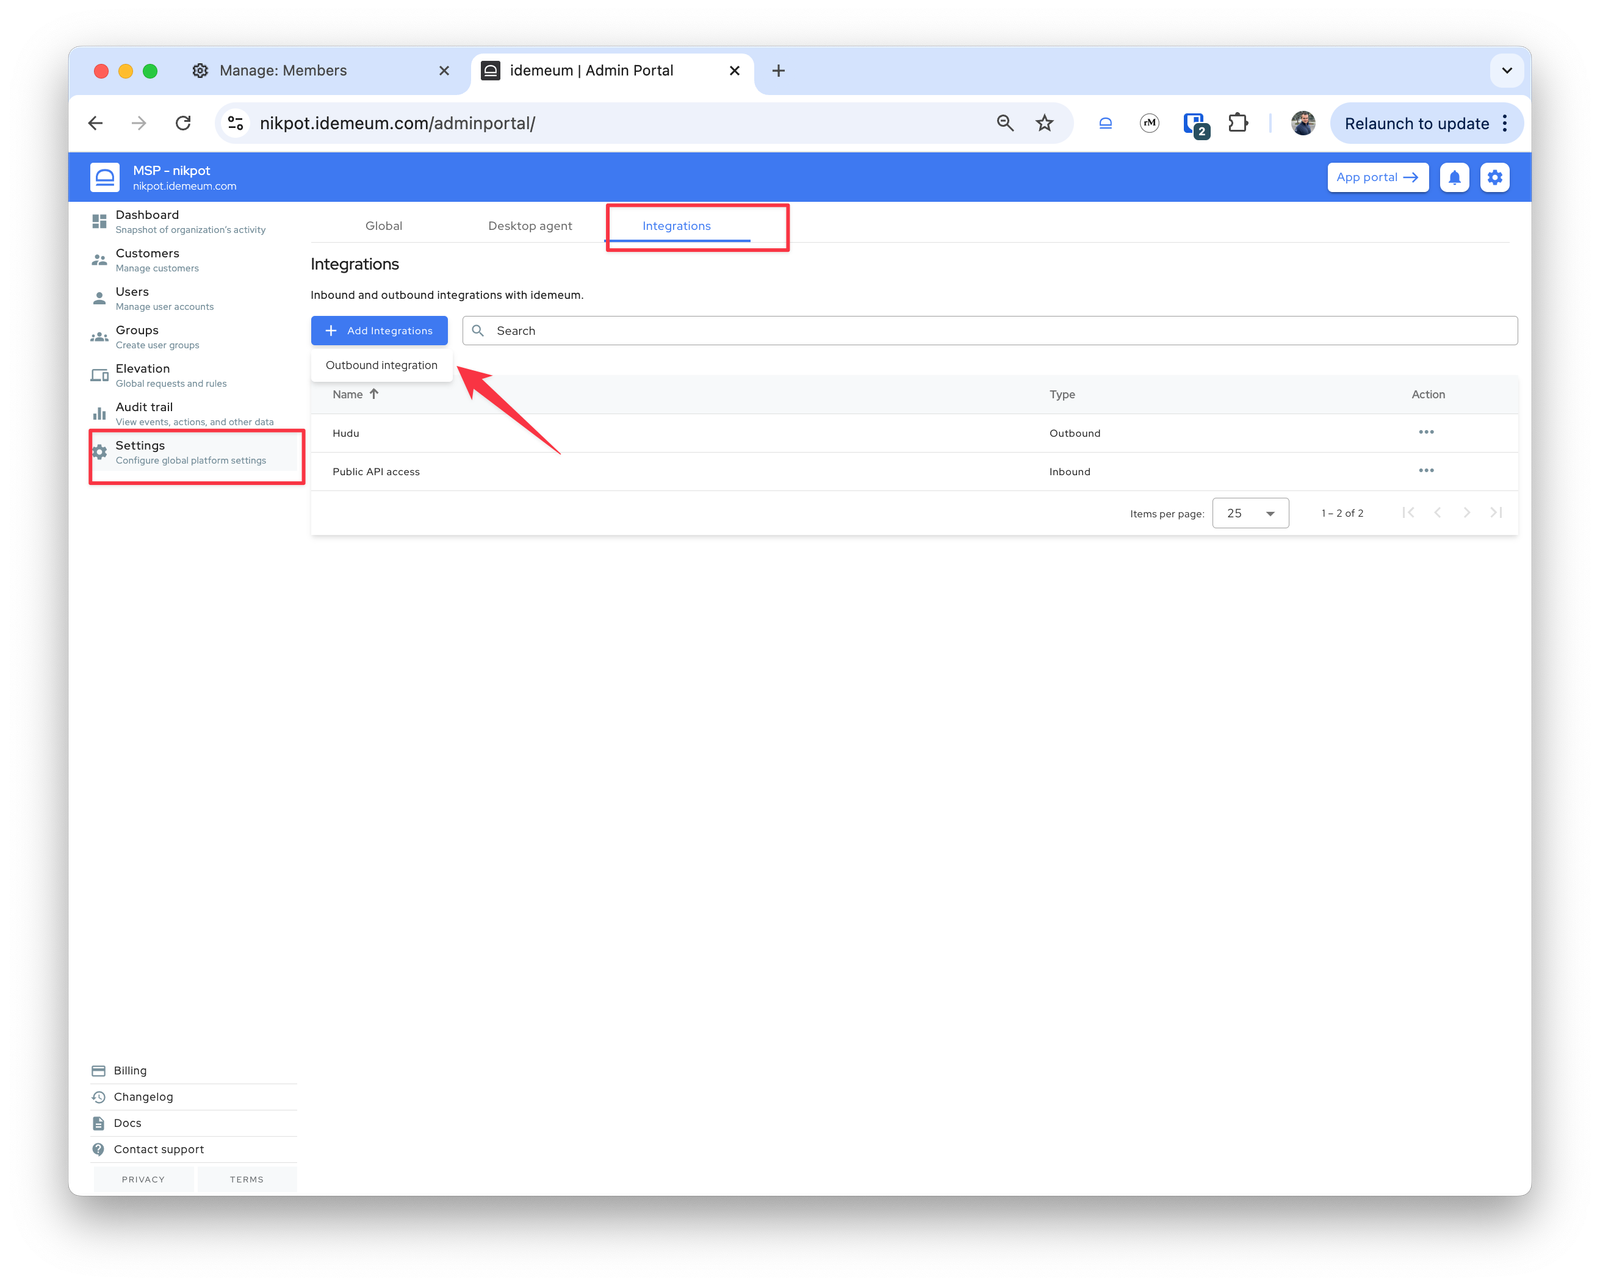Image resolution: width=1600 pixels, height=1286 pixels.
Task: Open the Docs link
Action: pos(127,1123)
